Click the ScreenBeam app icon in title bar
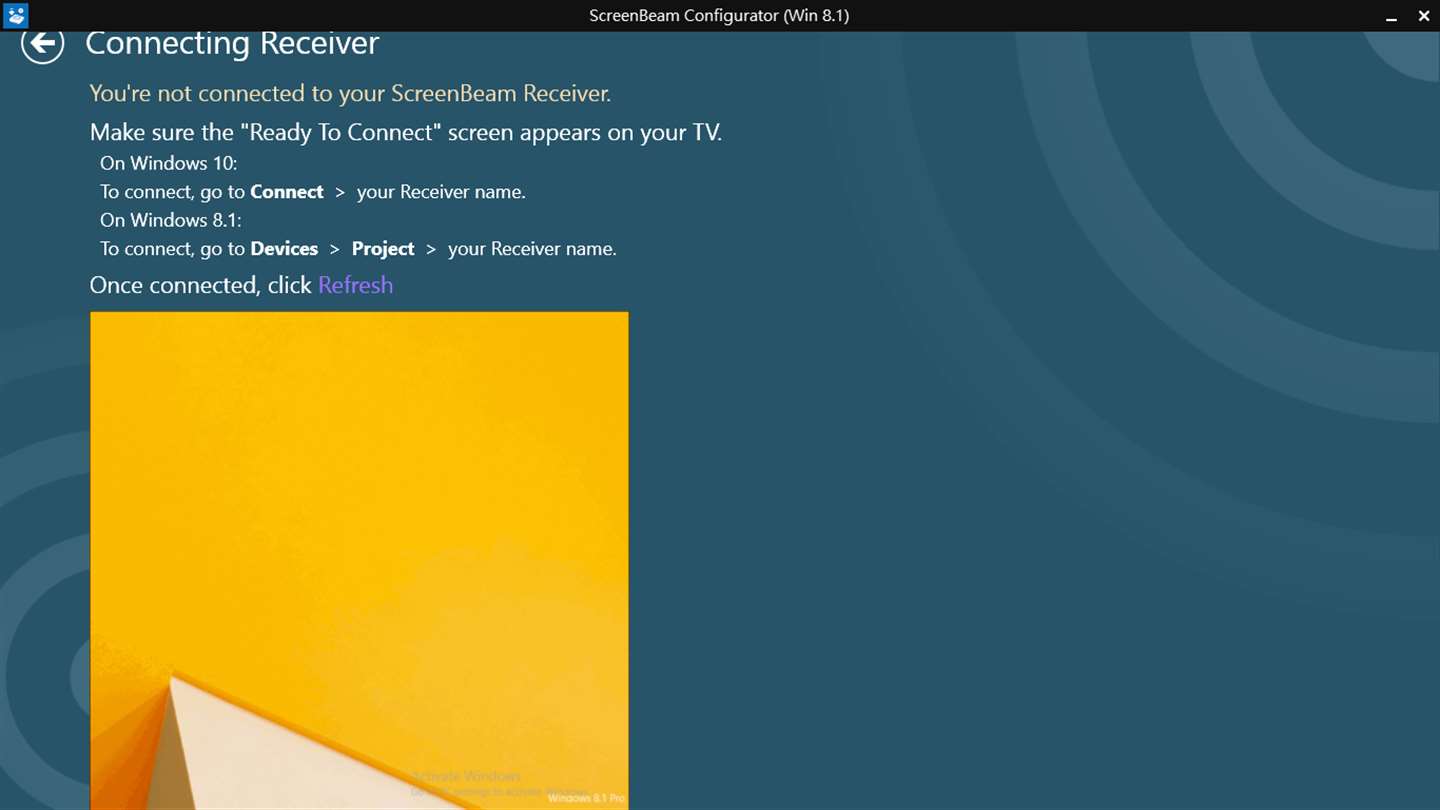1440x810 pixels. click(x=16, y=15)
